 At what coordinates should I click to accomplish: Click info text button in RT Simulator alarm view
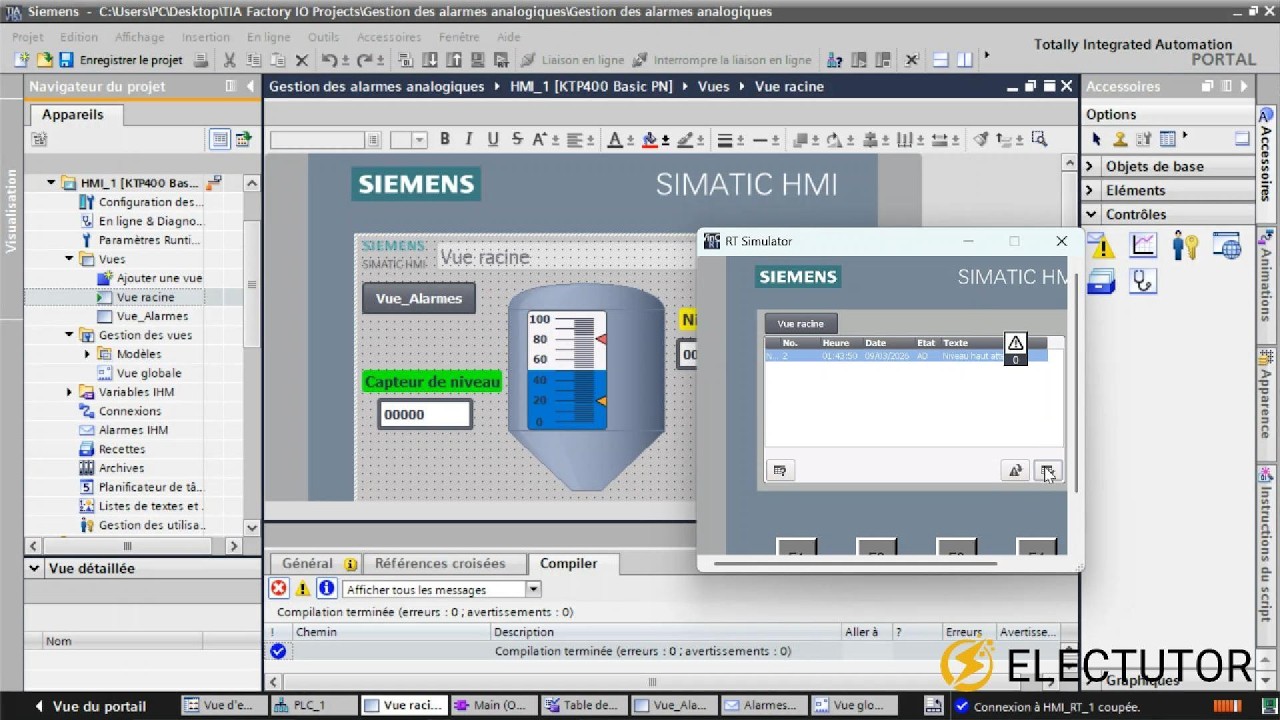[x=780, y=470]
